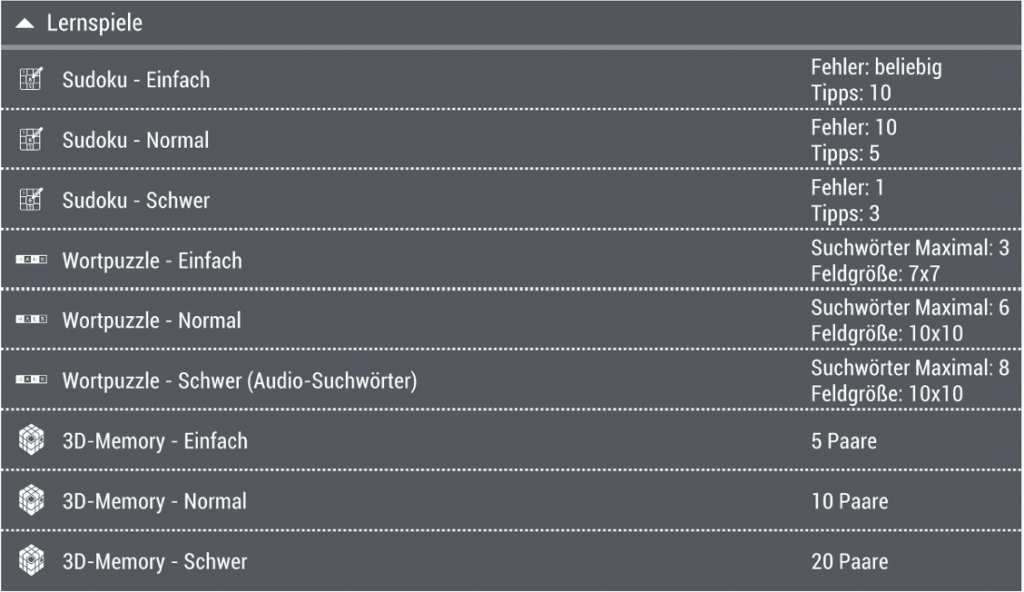Click the 3D-Memory - Schwer cube icon
This screenshot has width=1024, height=592.
32,560
